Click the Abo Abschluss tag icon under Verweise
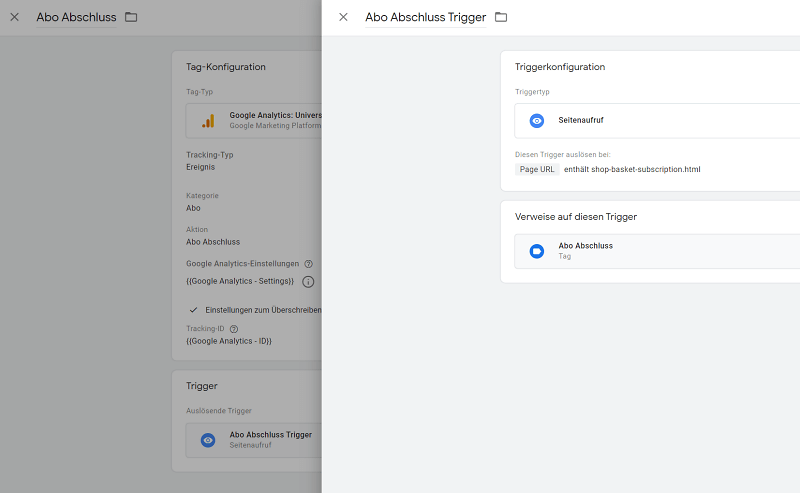The image size is (800, 493). (x=537, y=251)
